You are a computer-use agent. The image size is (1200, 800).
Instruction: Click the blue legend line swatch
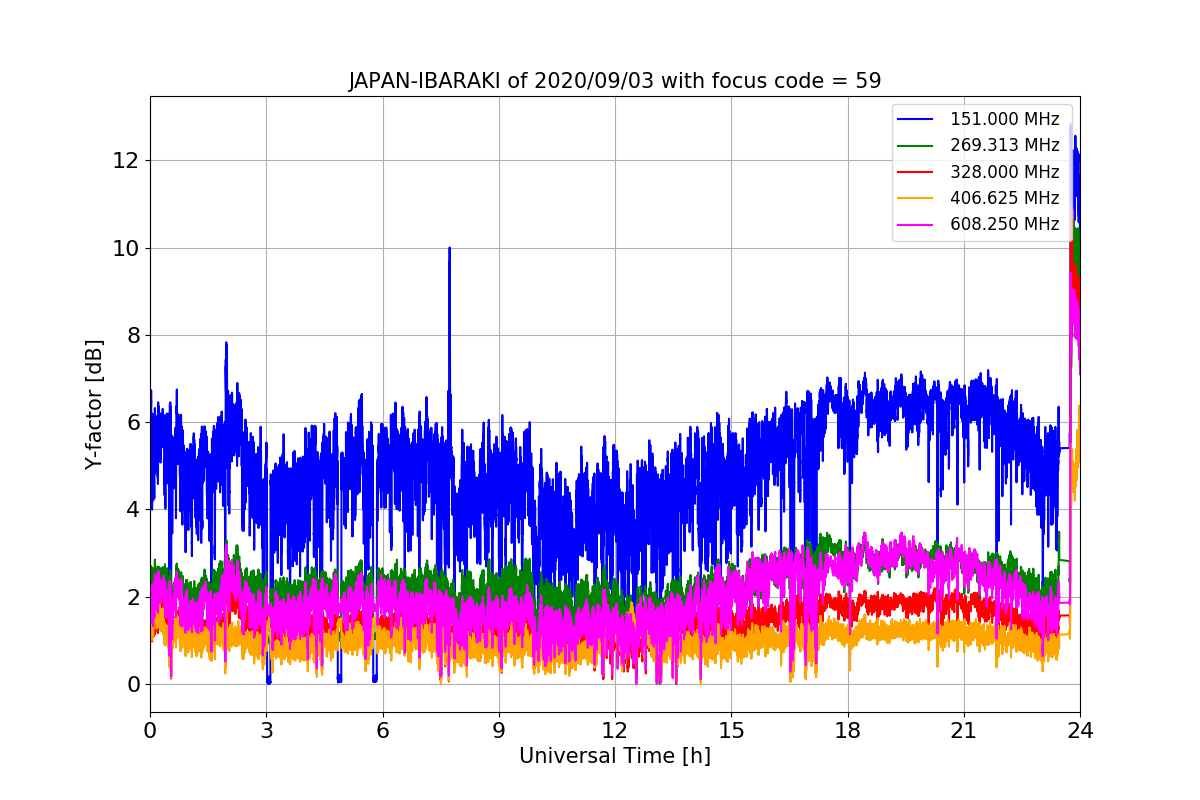pyautogui.click(x=916, y=120)
